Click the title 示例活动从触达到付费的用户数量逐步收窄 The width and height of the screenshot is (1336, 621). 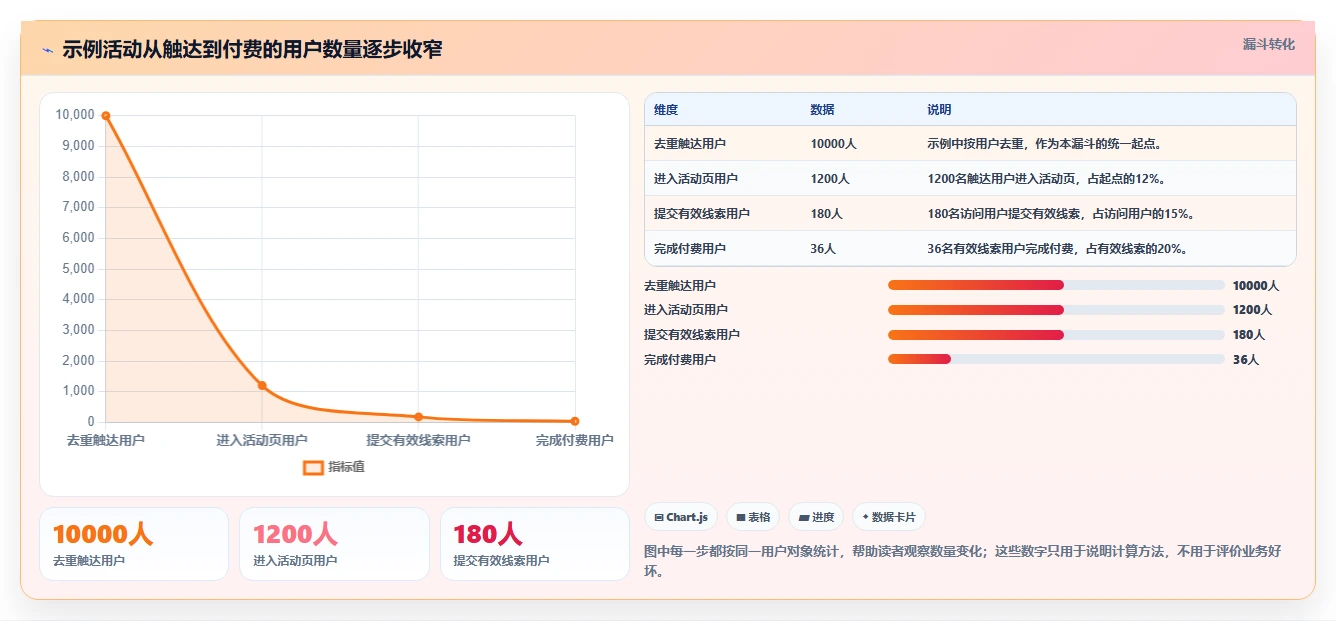click(252, 49)
